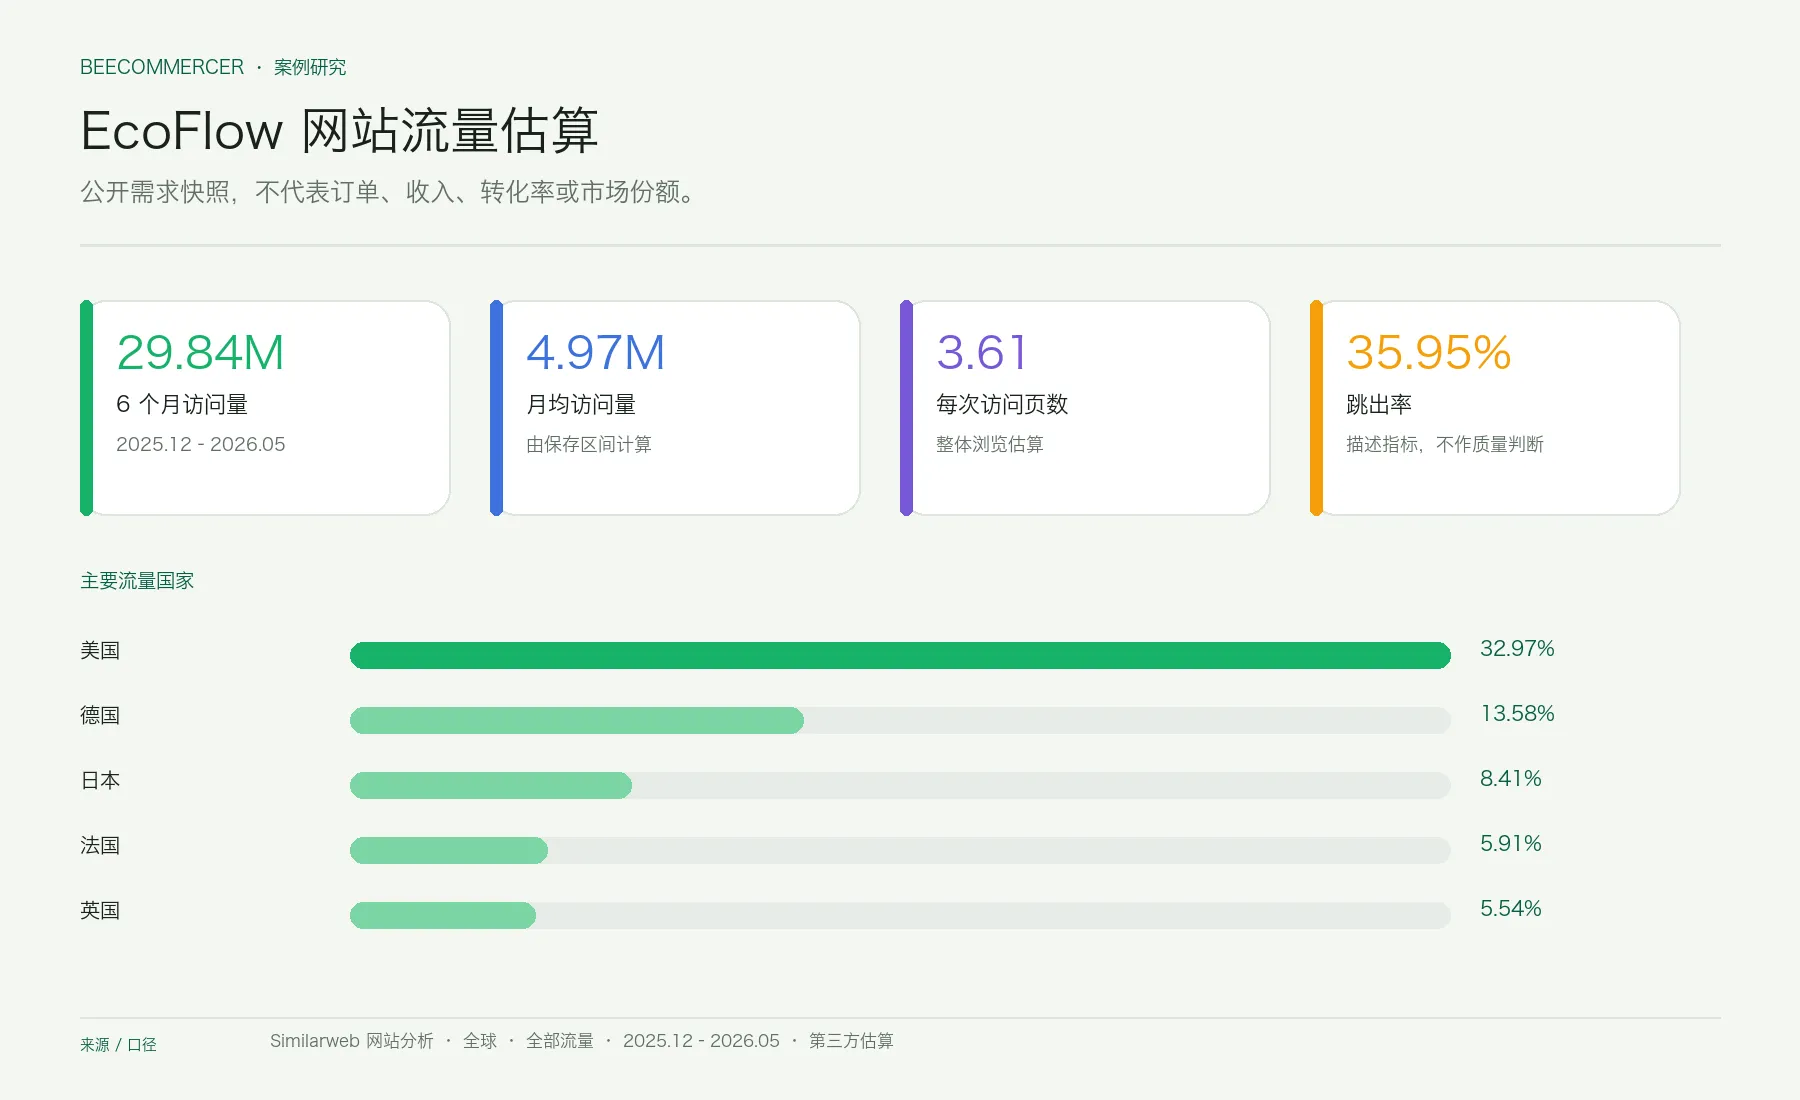Click the 美国 traffic bar
This screenshot has height=1100, width=1800.
900,655
